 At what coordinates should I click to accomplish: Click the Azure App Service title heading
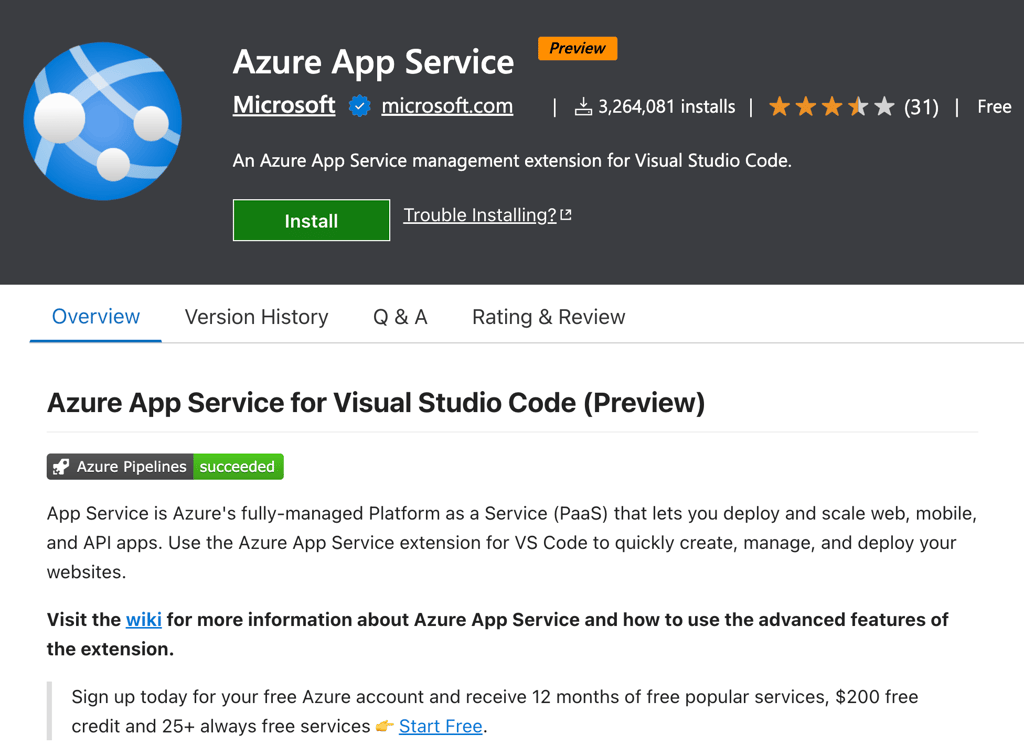click(374, 62)
